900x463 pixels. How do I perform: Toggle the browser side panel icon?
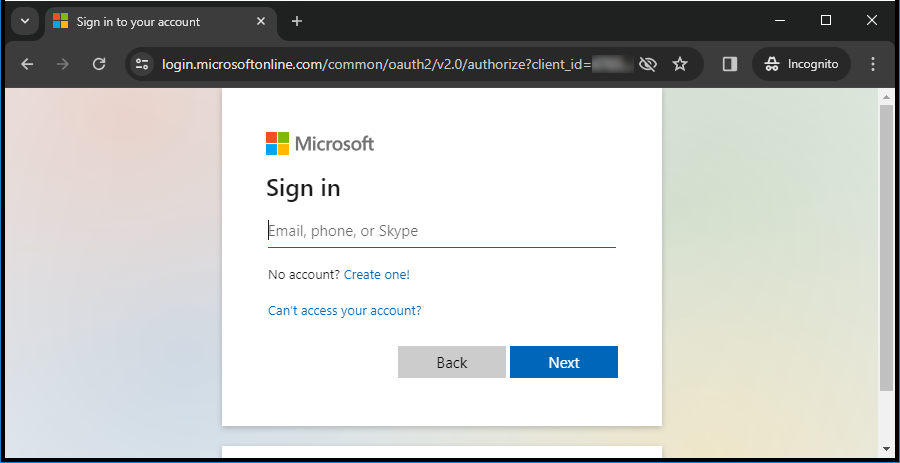(730, 64)
